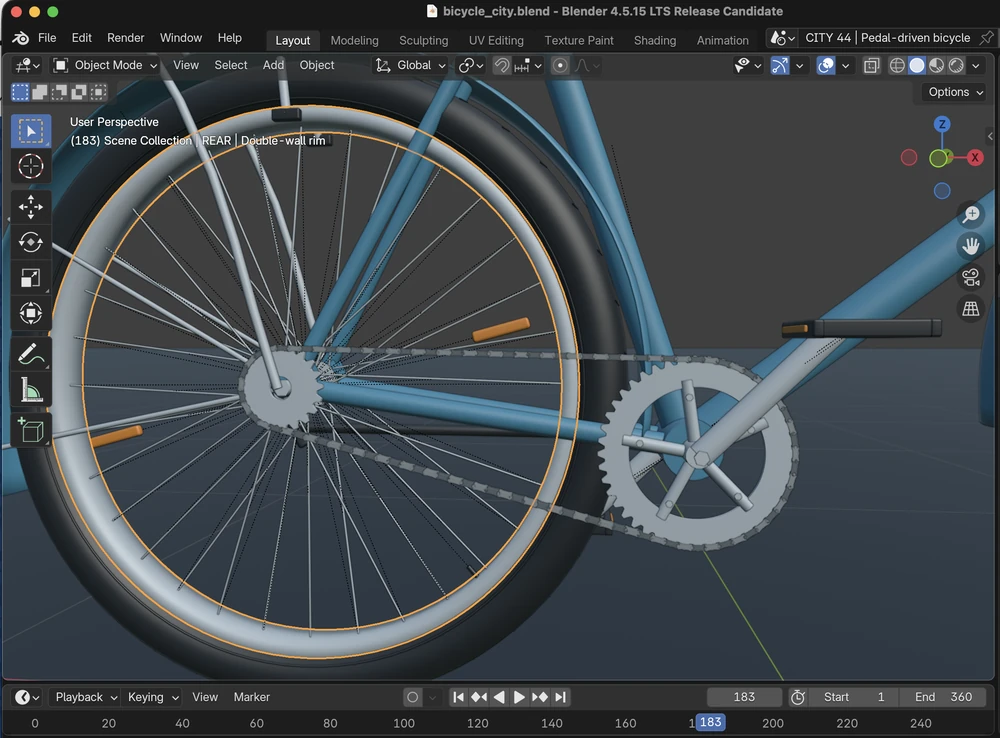Select the Add Cube tool
The image size is (1000, 738).
(x=31, y=431)
